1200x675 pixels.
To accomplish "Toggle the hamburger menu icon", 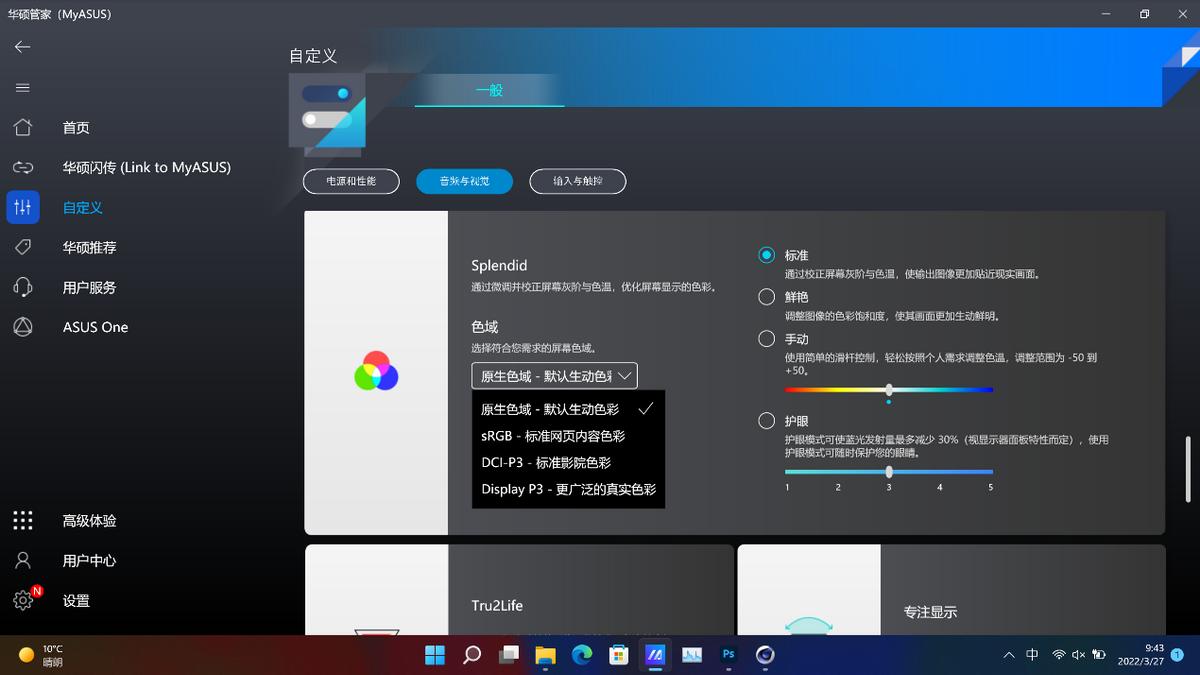I will click(22, 88).
